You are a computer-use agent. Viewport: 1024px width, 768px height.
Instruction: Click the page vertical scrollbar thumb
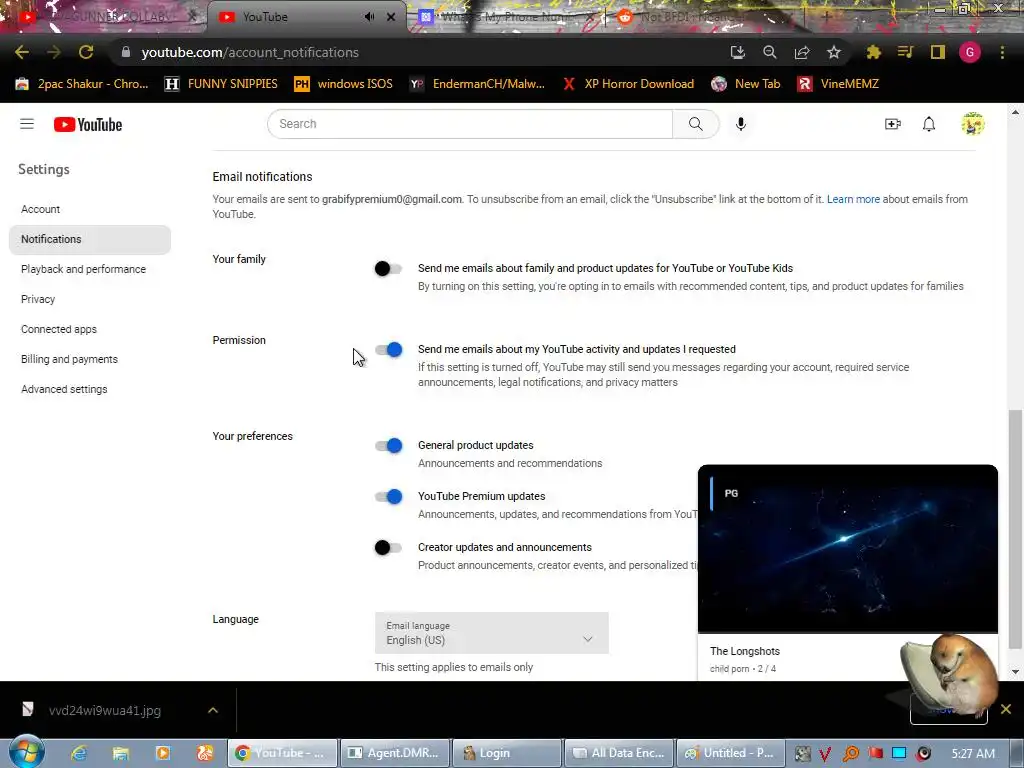point(1016,529)
